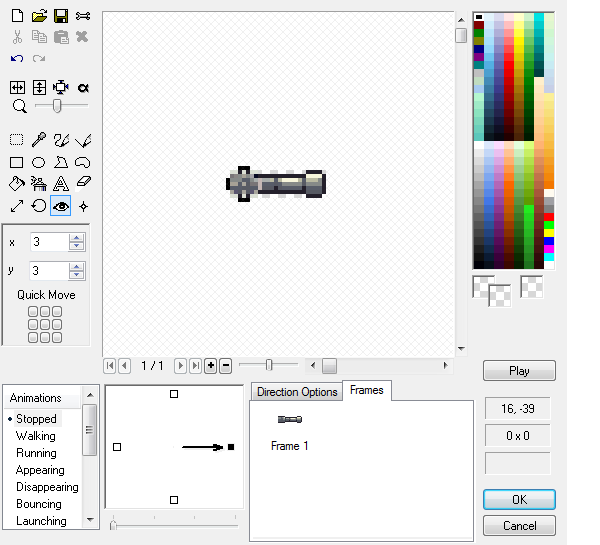Go to the first frame
This screenshot has height=545, width=600.
(x=109, y=366)
